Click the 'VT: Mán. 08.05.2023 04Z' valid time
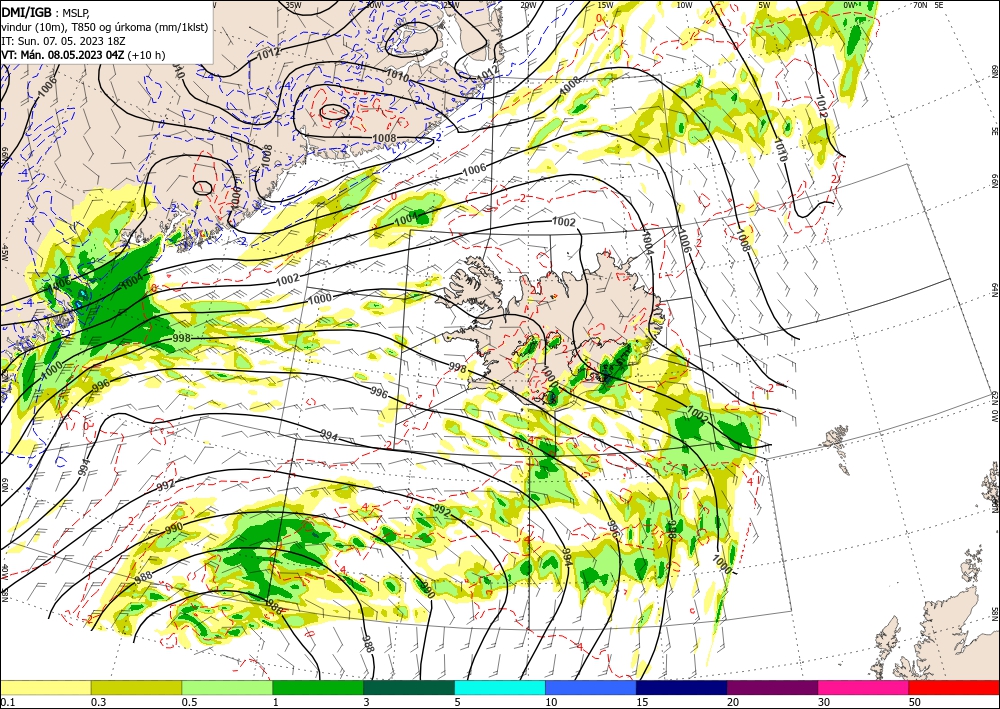Screen dimensions: 1000x709 [62, 55]
